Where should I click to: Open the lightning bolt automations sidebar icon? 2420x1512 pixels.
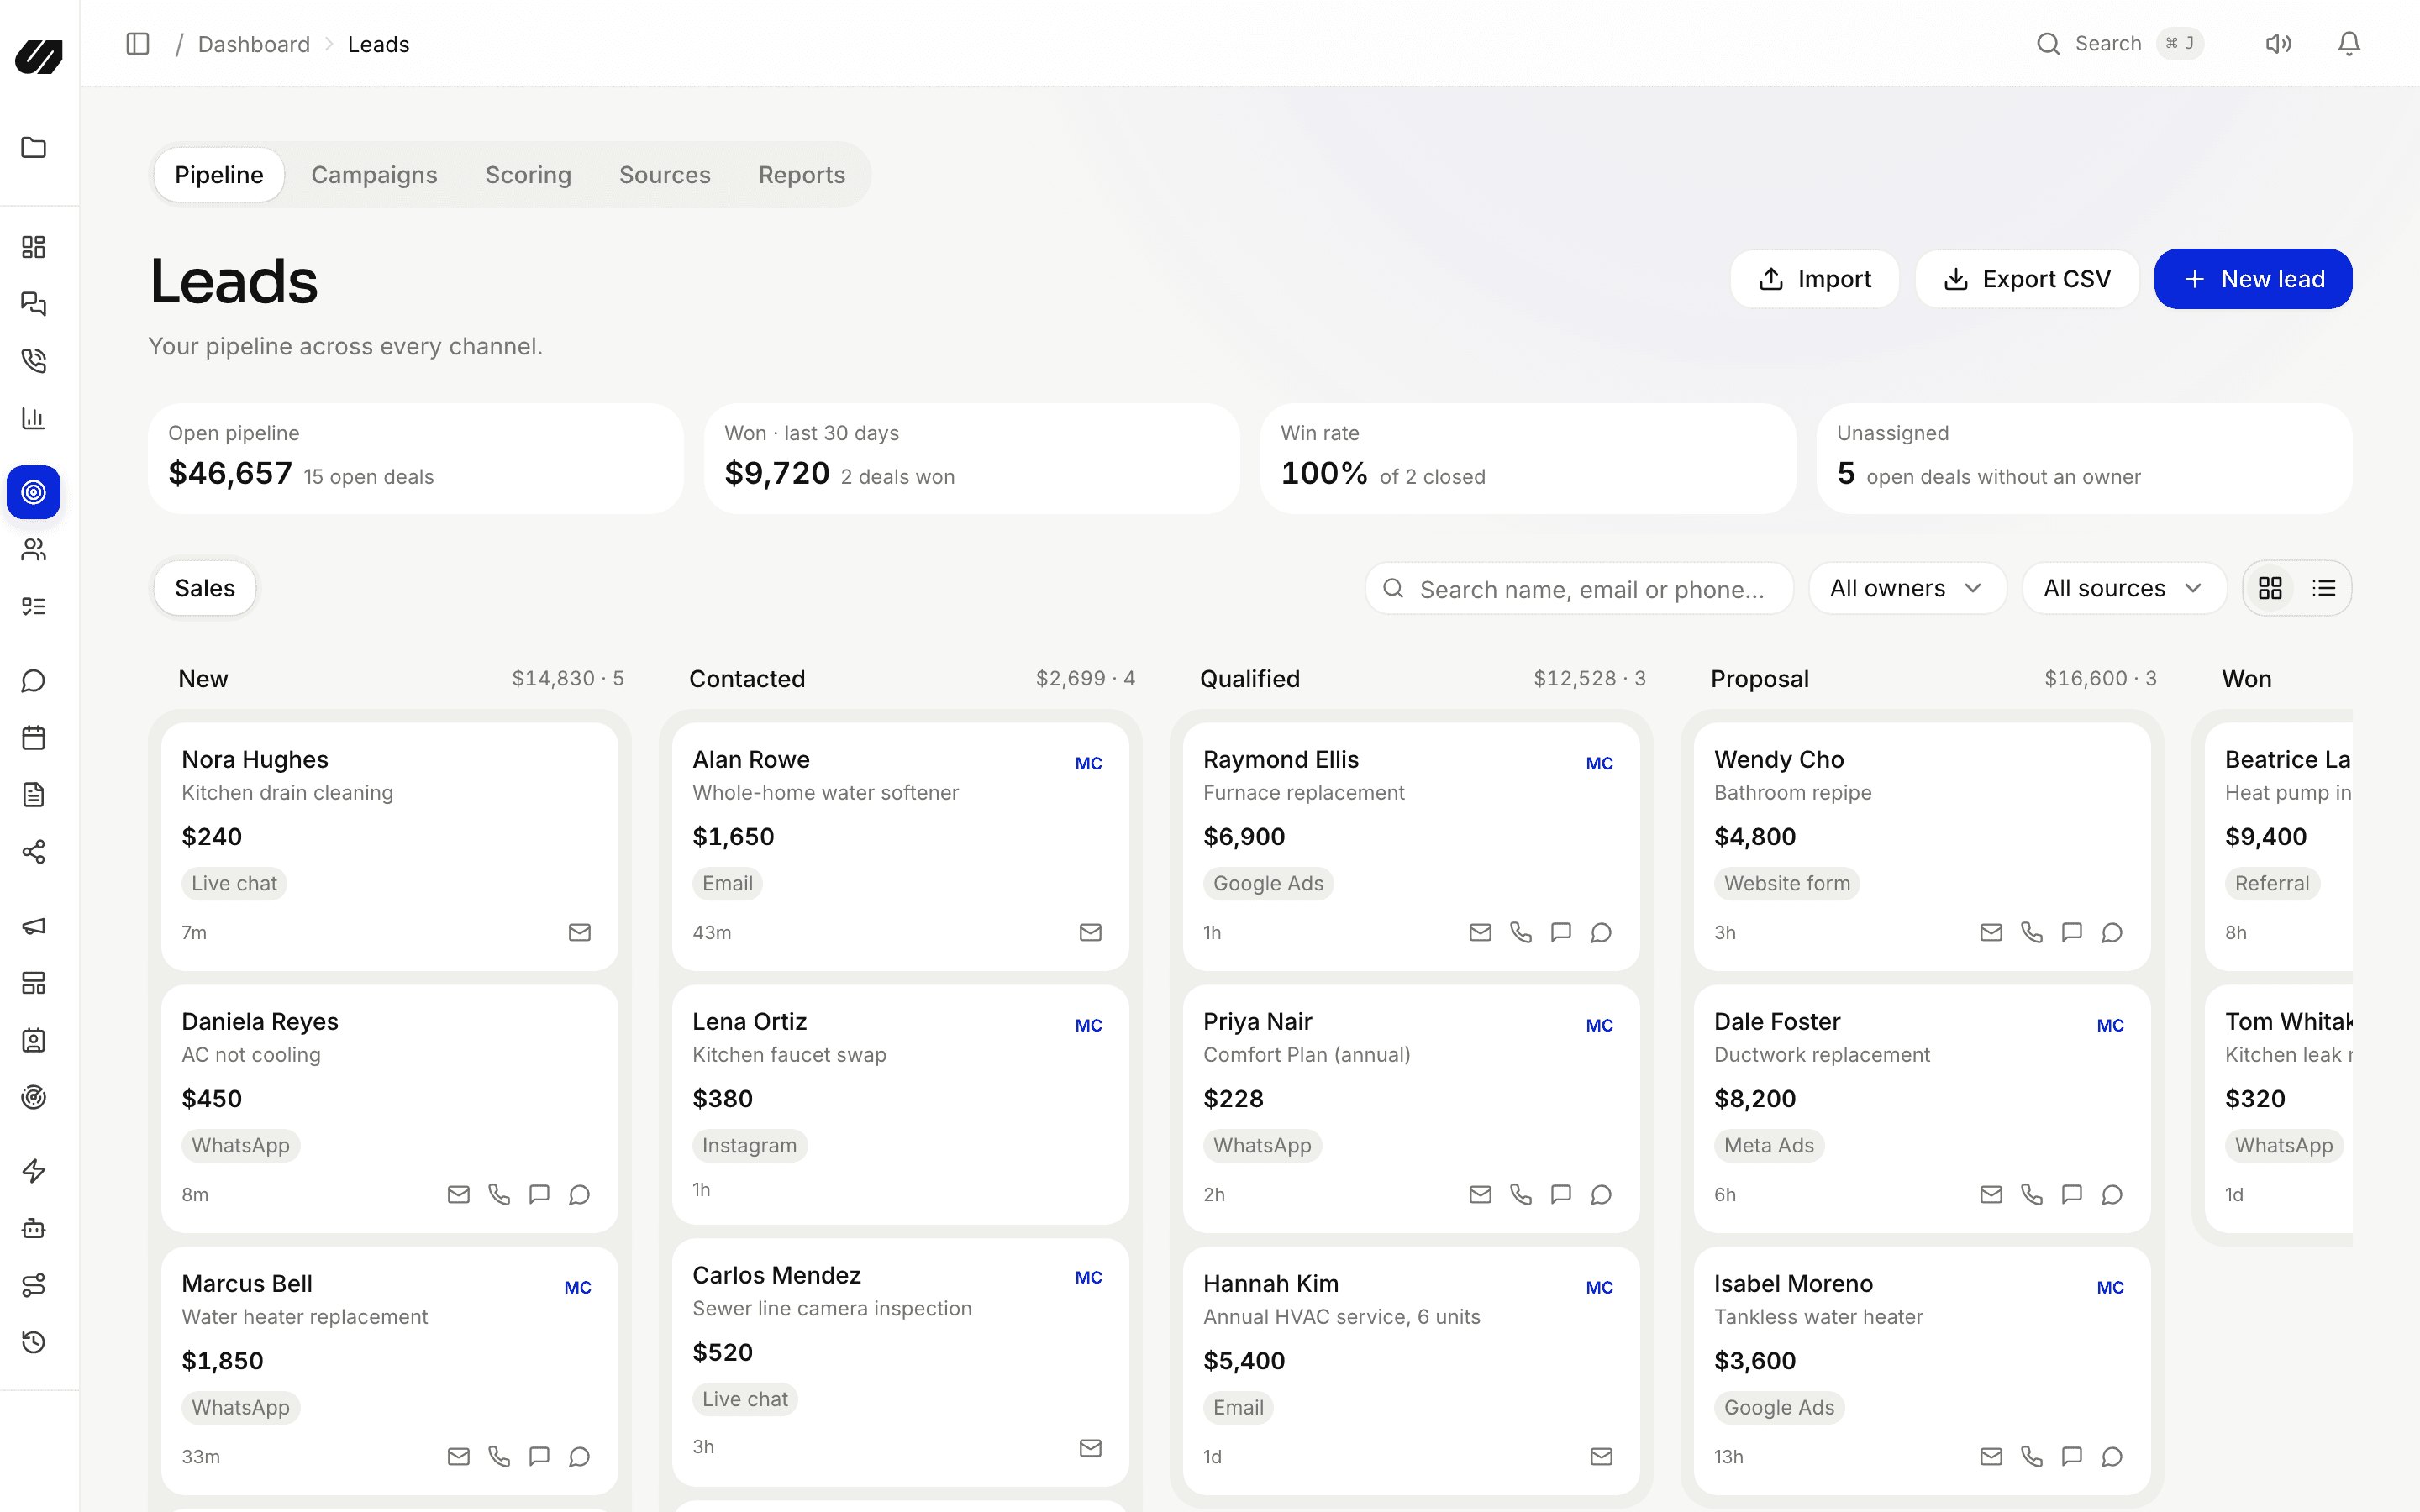pyautogui.click(x=34, y=1171)
